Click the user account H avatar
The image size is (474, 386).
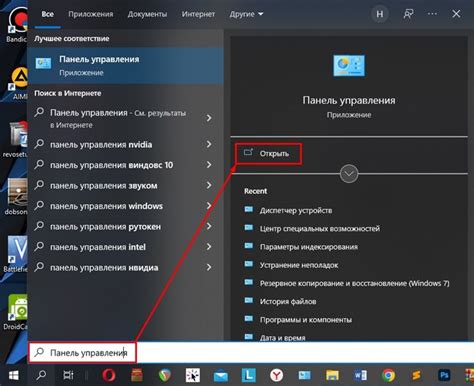click(380, 14)
